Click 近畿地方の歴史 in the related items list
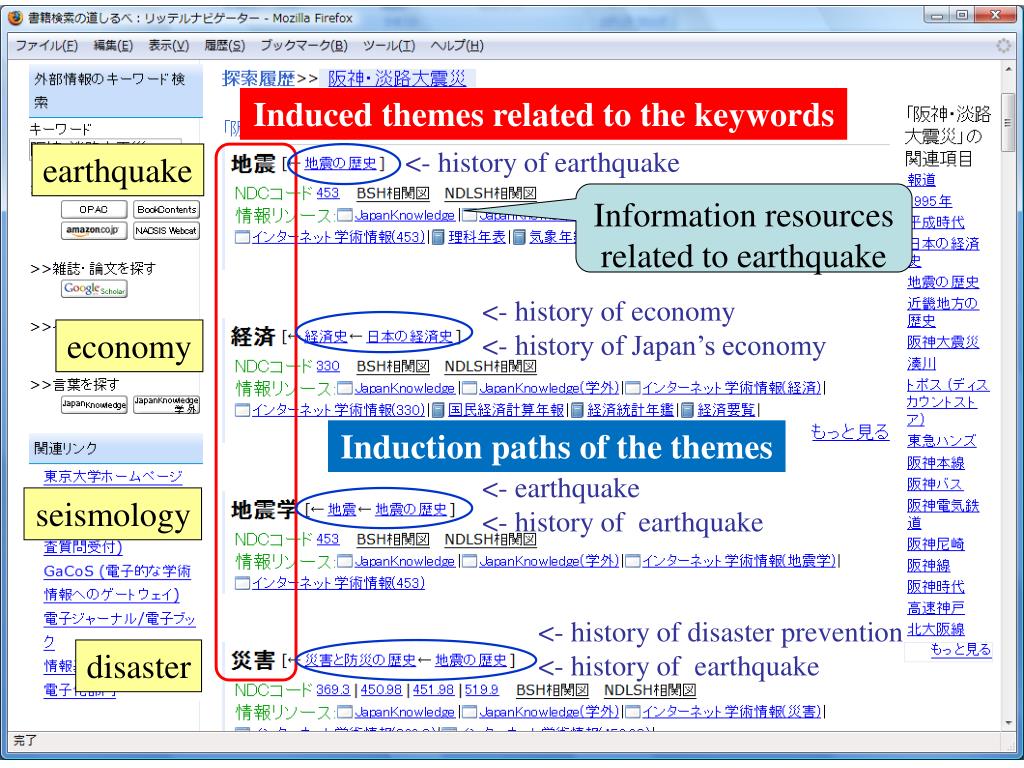Image resolution: width=1024 pixels, height=768 pixels. coord(942,312)
